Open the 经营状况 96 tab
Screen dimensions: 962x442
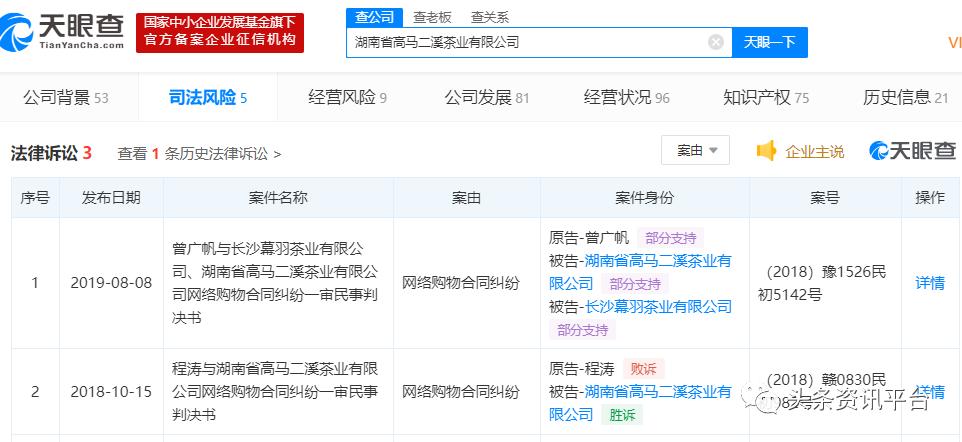(x=626, y=98)
